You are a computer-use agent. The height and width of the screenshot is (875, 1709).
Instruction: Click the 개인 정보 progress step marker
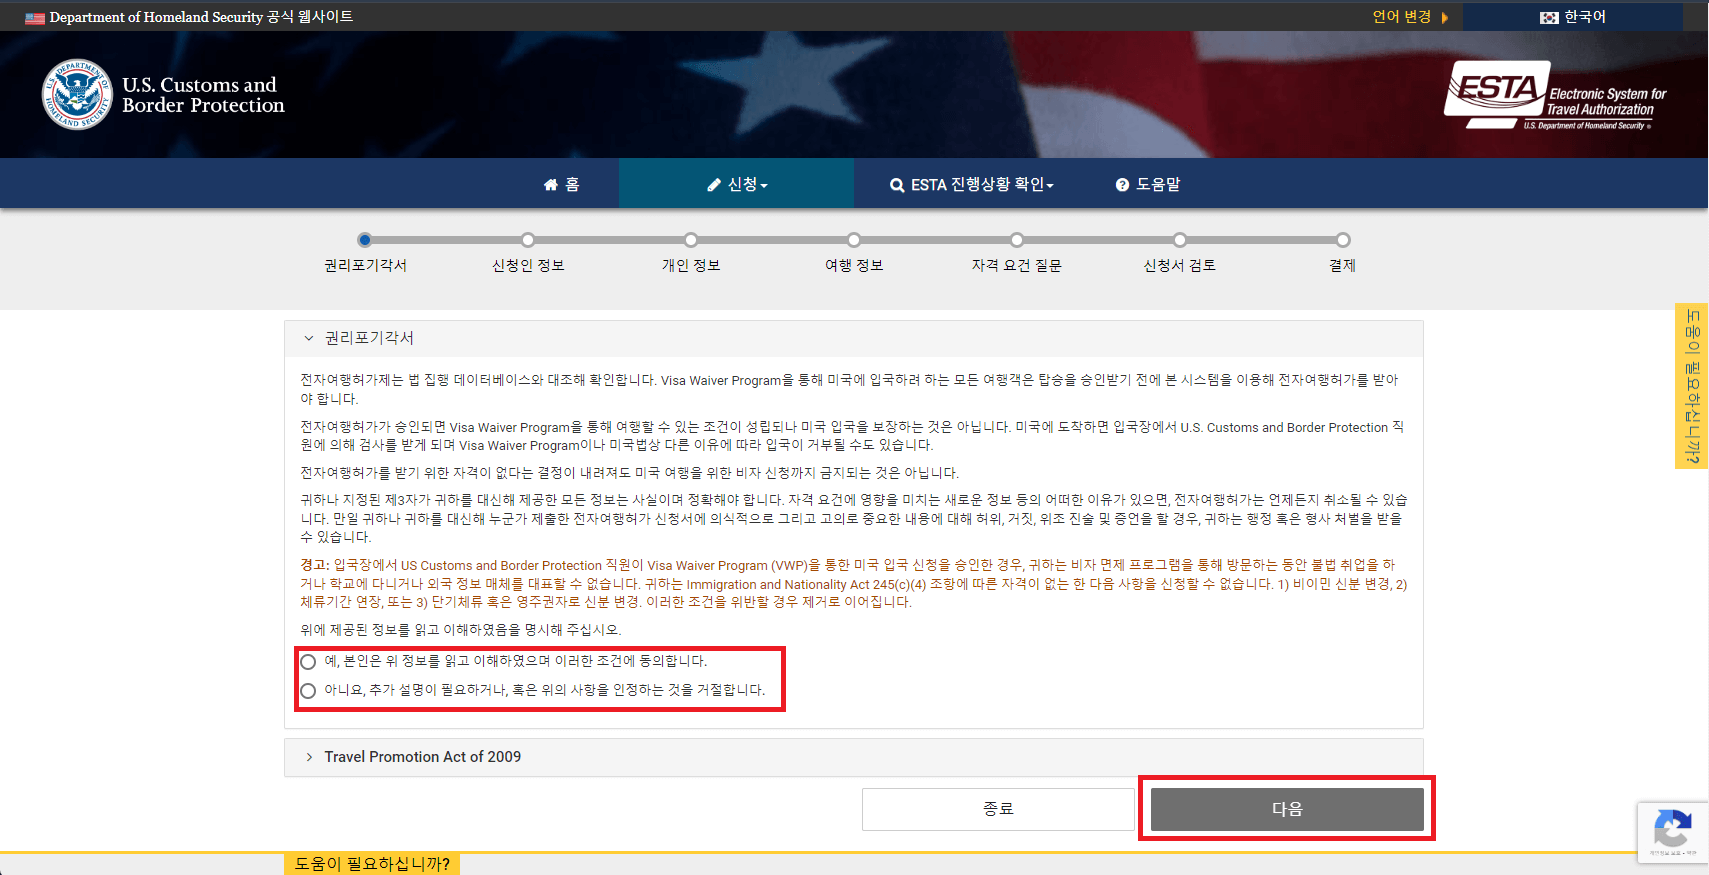point(691,240)
